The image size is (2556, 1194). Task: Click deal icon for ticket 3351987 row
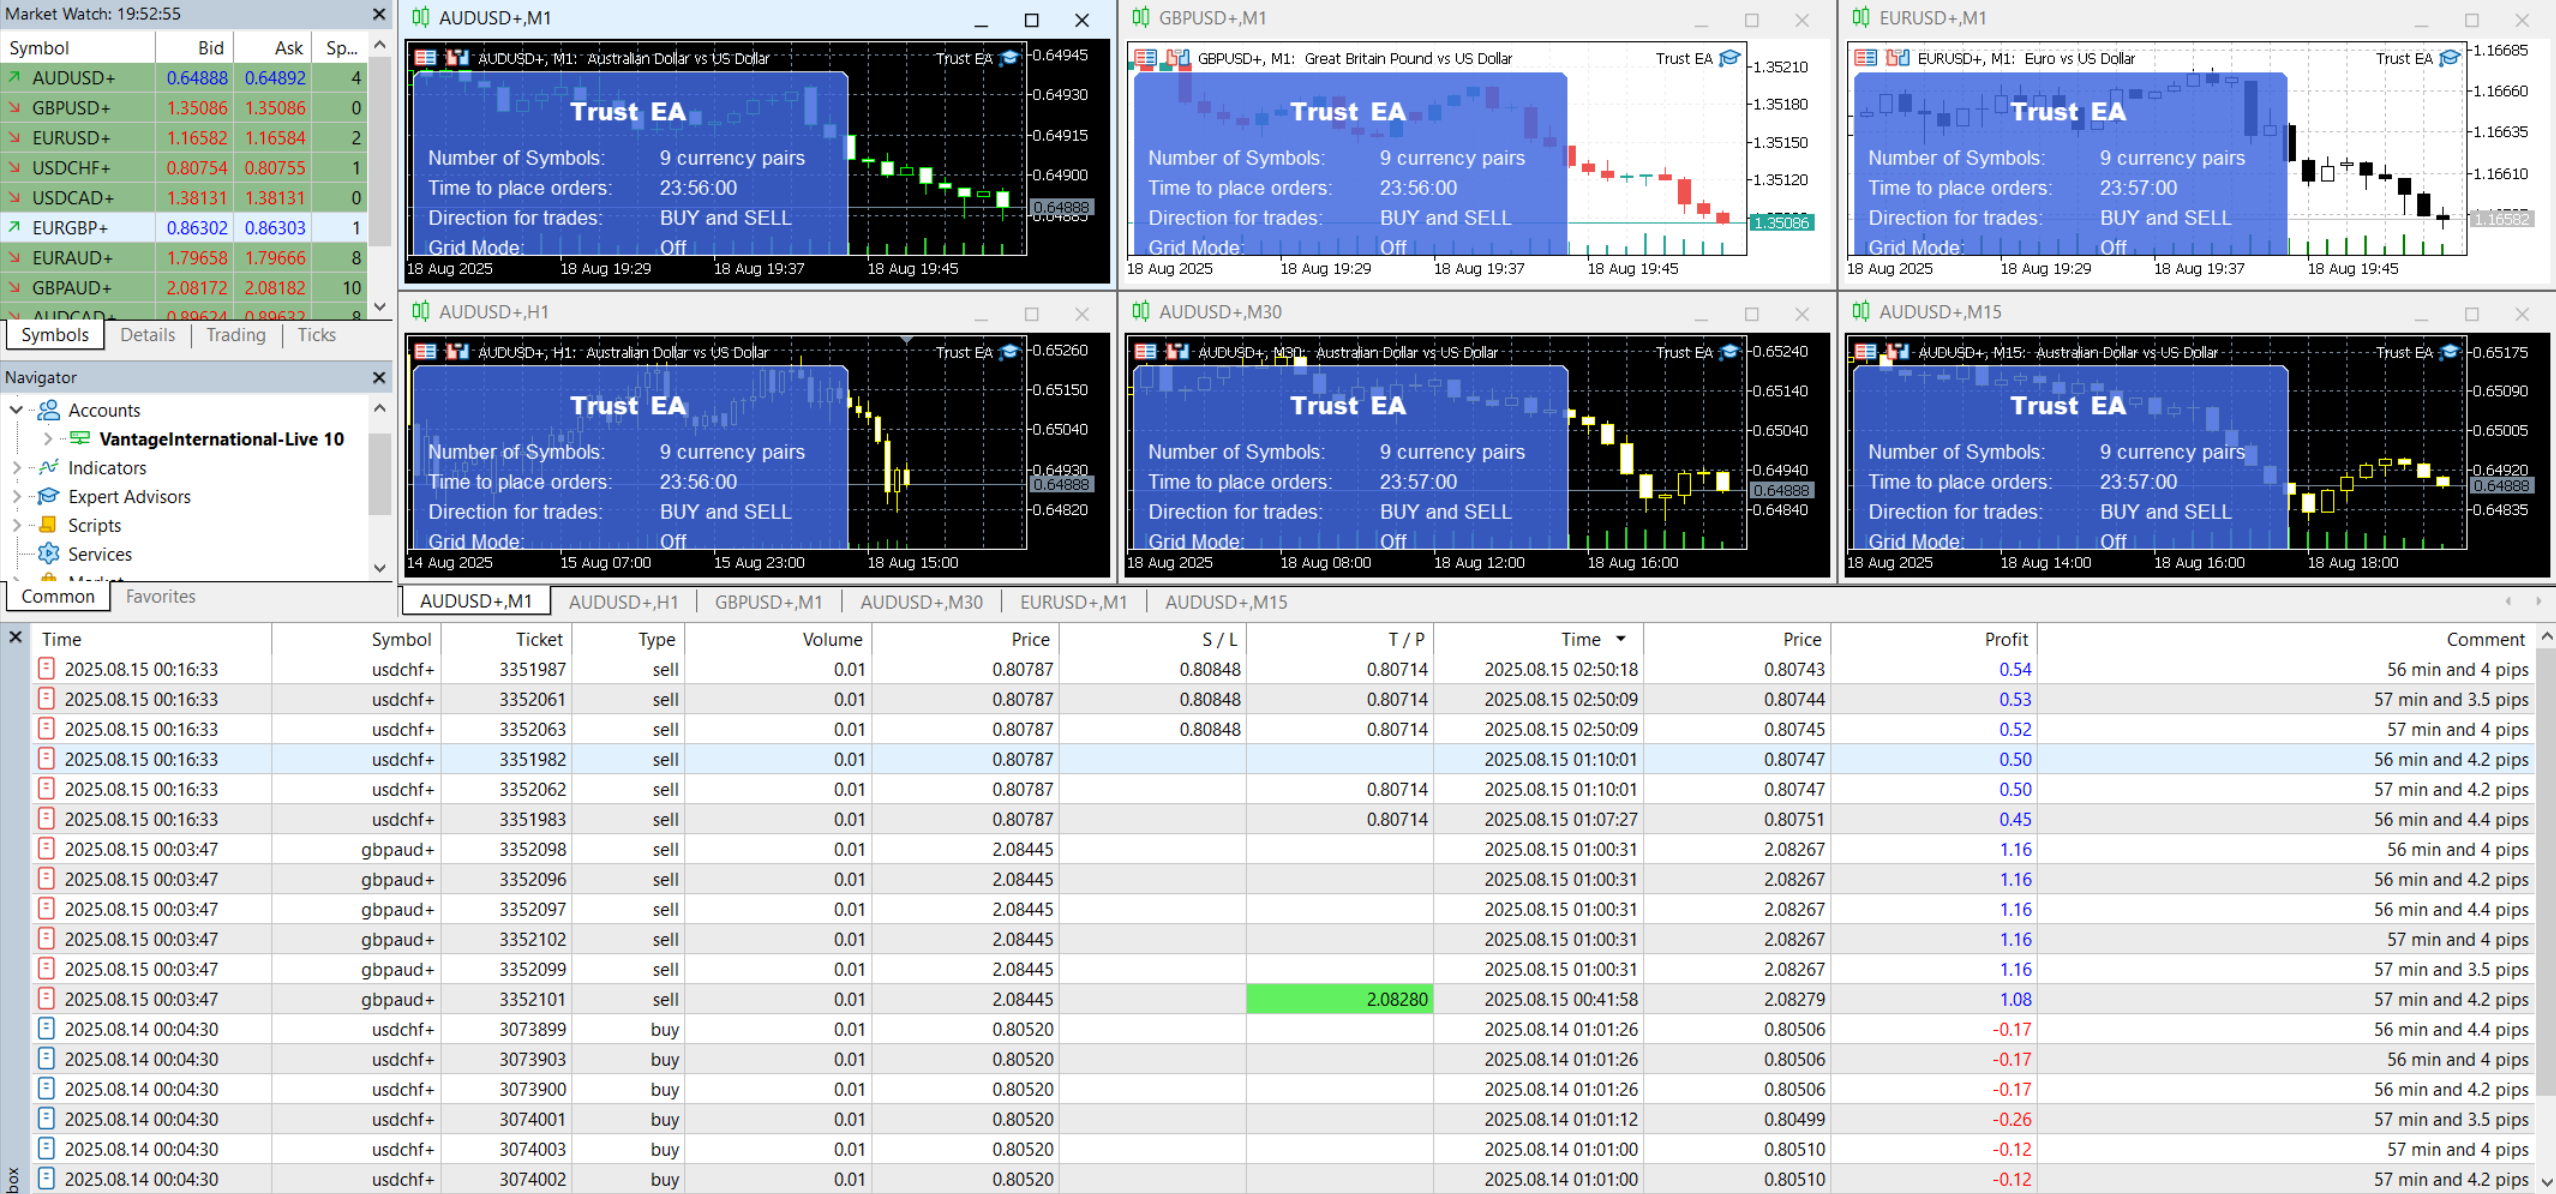(x=46, y=669)
